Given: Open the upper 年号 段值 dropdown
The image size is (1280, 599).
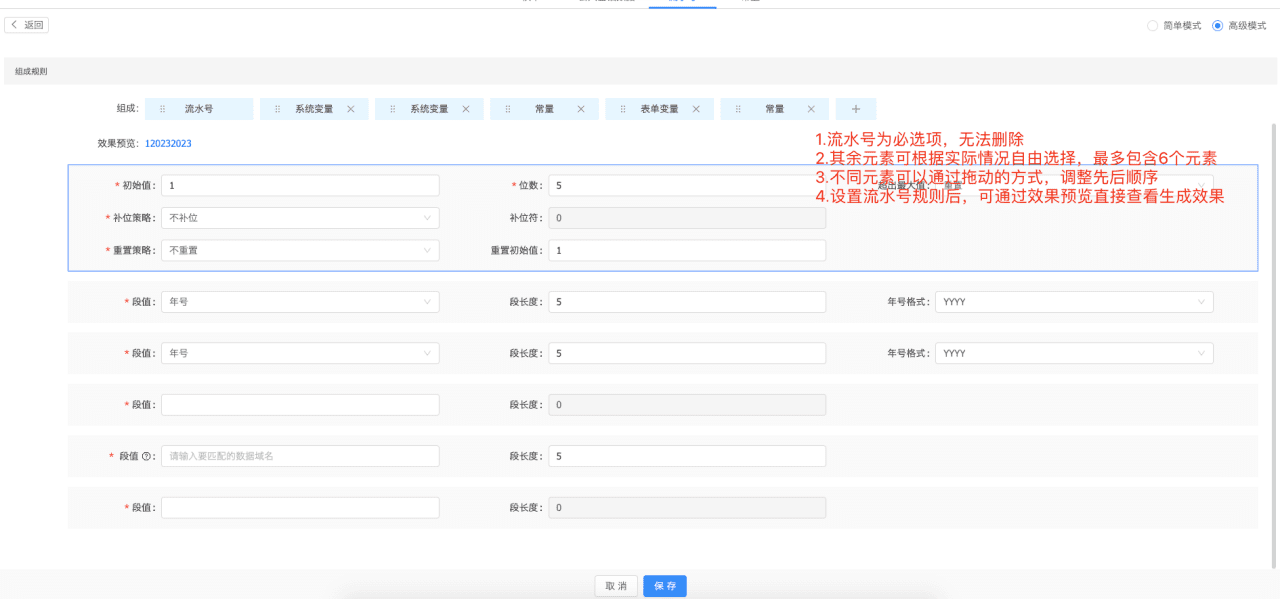Looking at the screenshot, I should [x=300, y=302].
